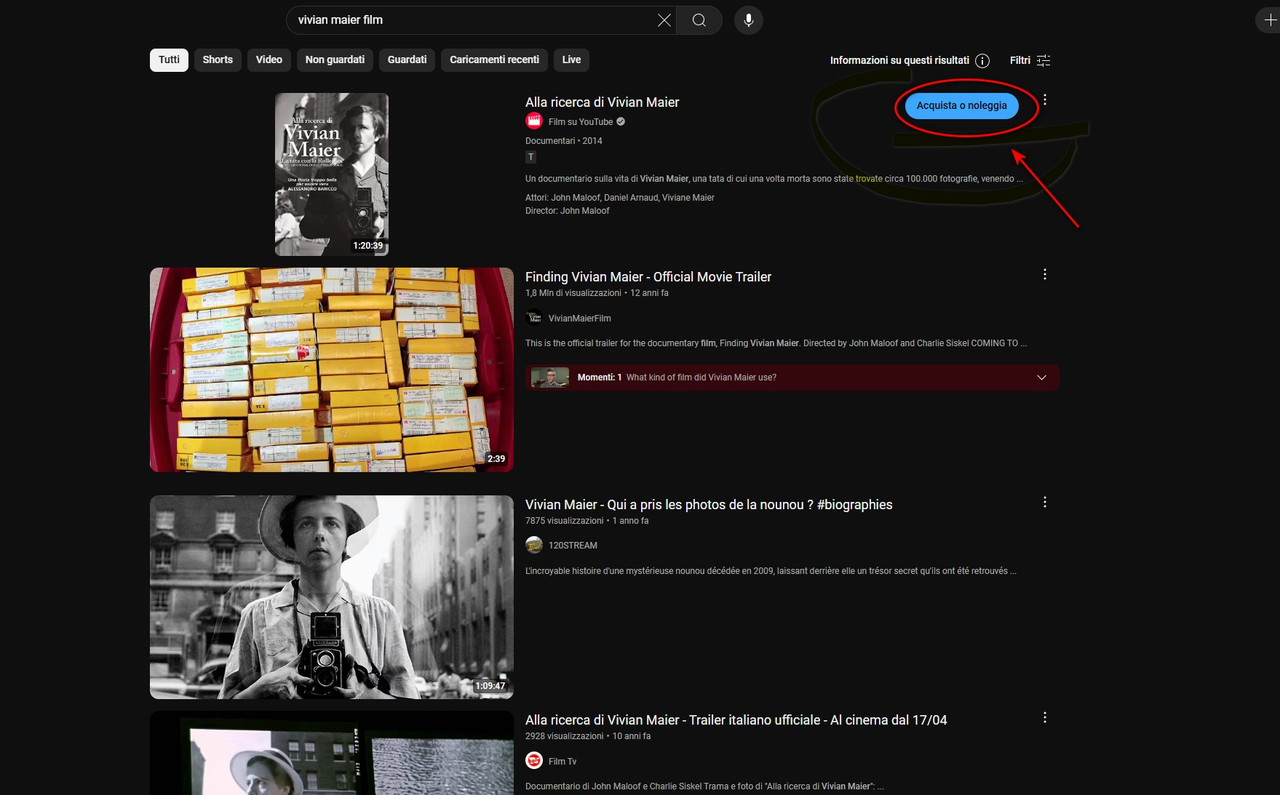
Task: Select the 'Non guardati' filter chip
Action: [x=335, y=60]
